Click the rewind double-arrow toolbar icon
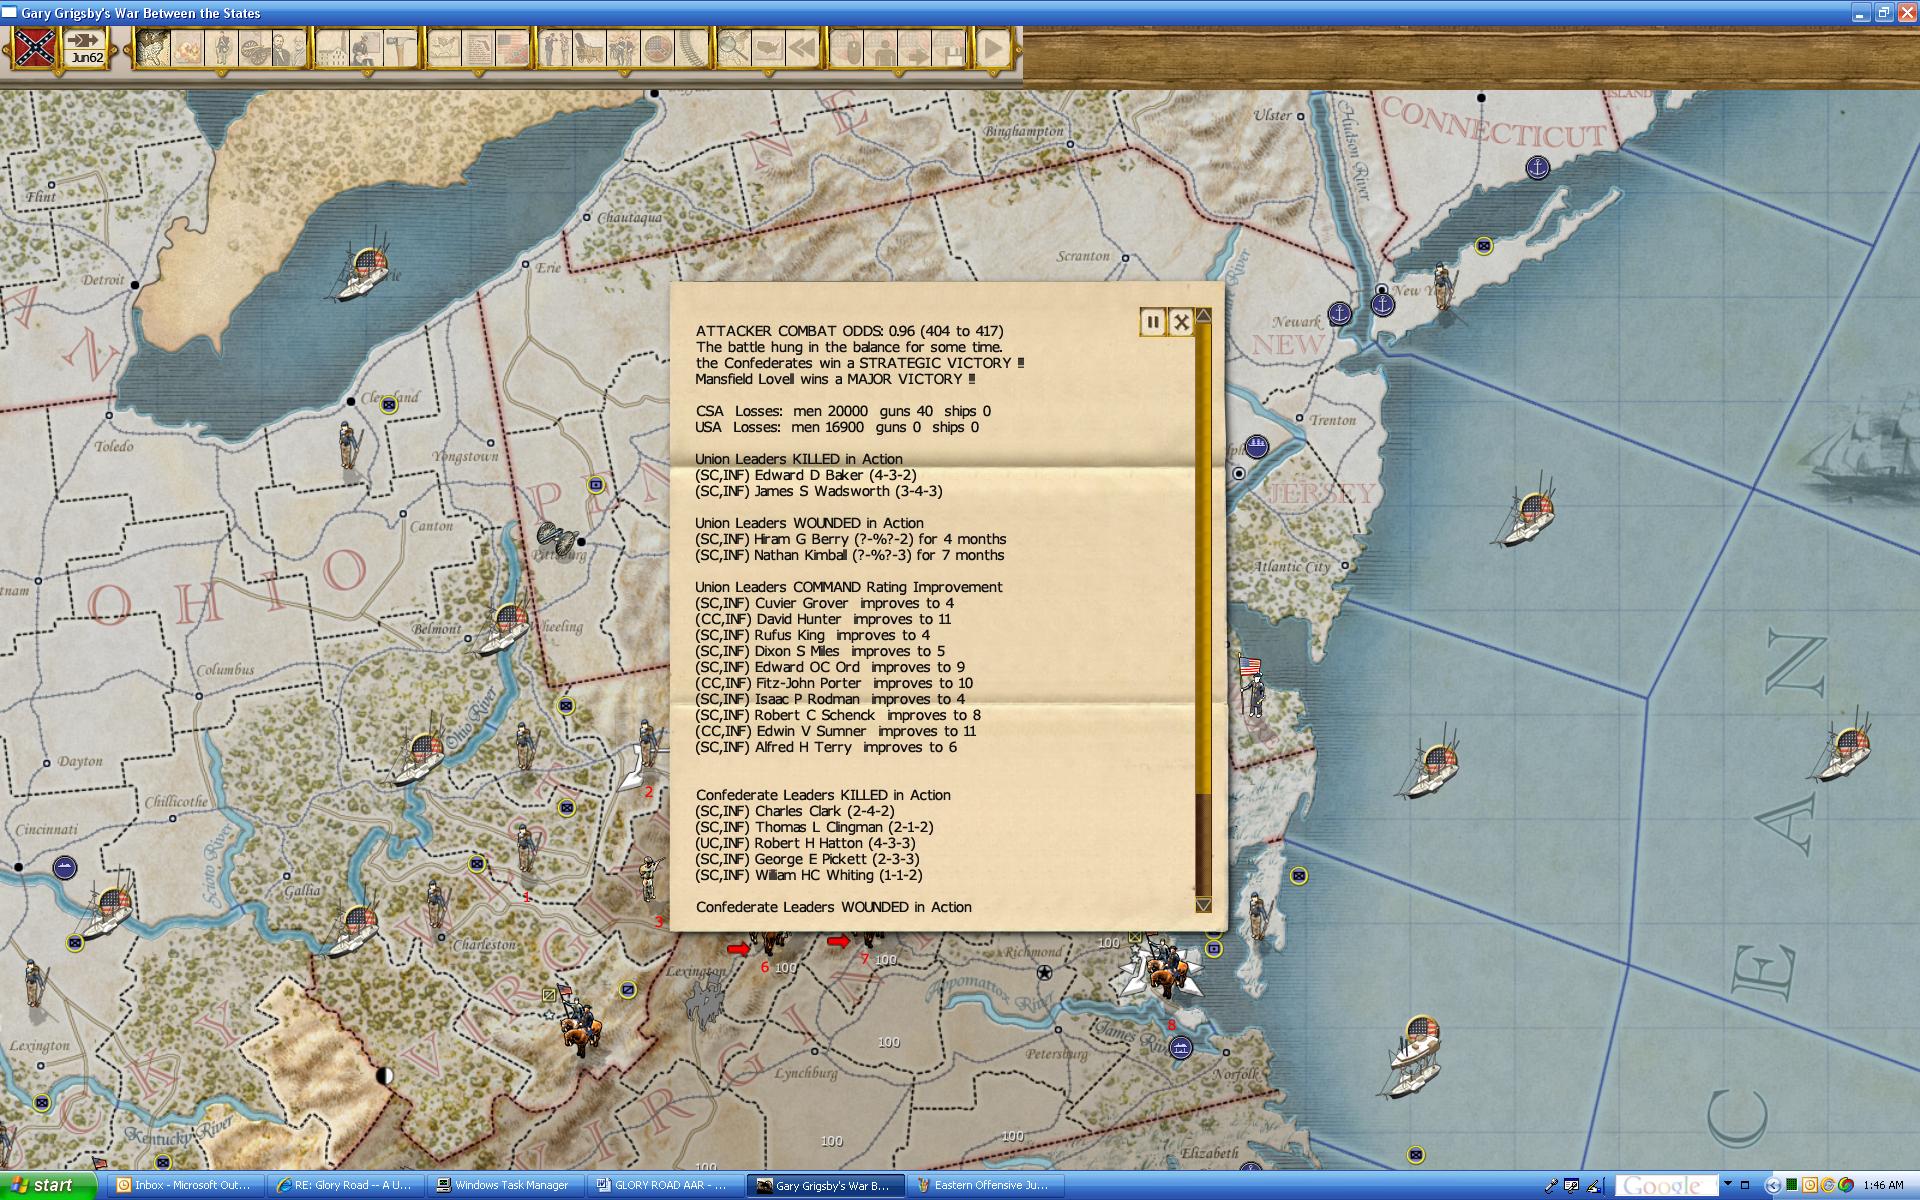Image resolution: width=1920 pixels, height=1200 pixels. (x=802, y=48)
